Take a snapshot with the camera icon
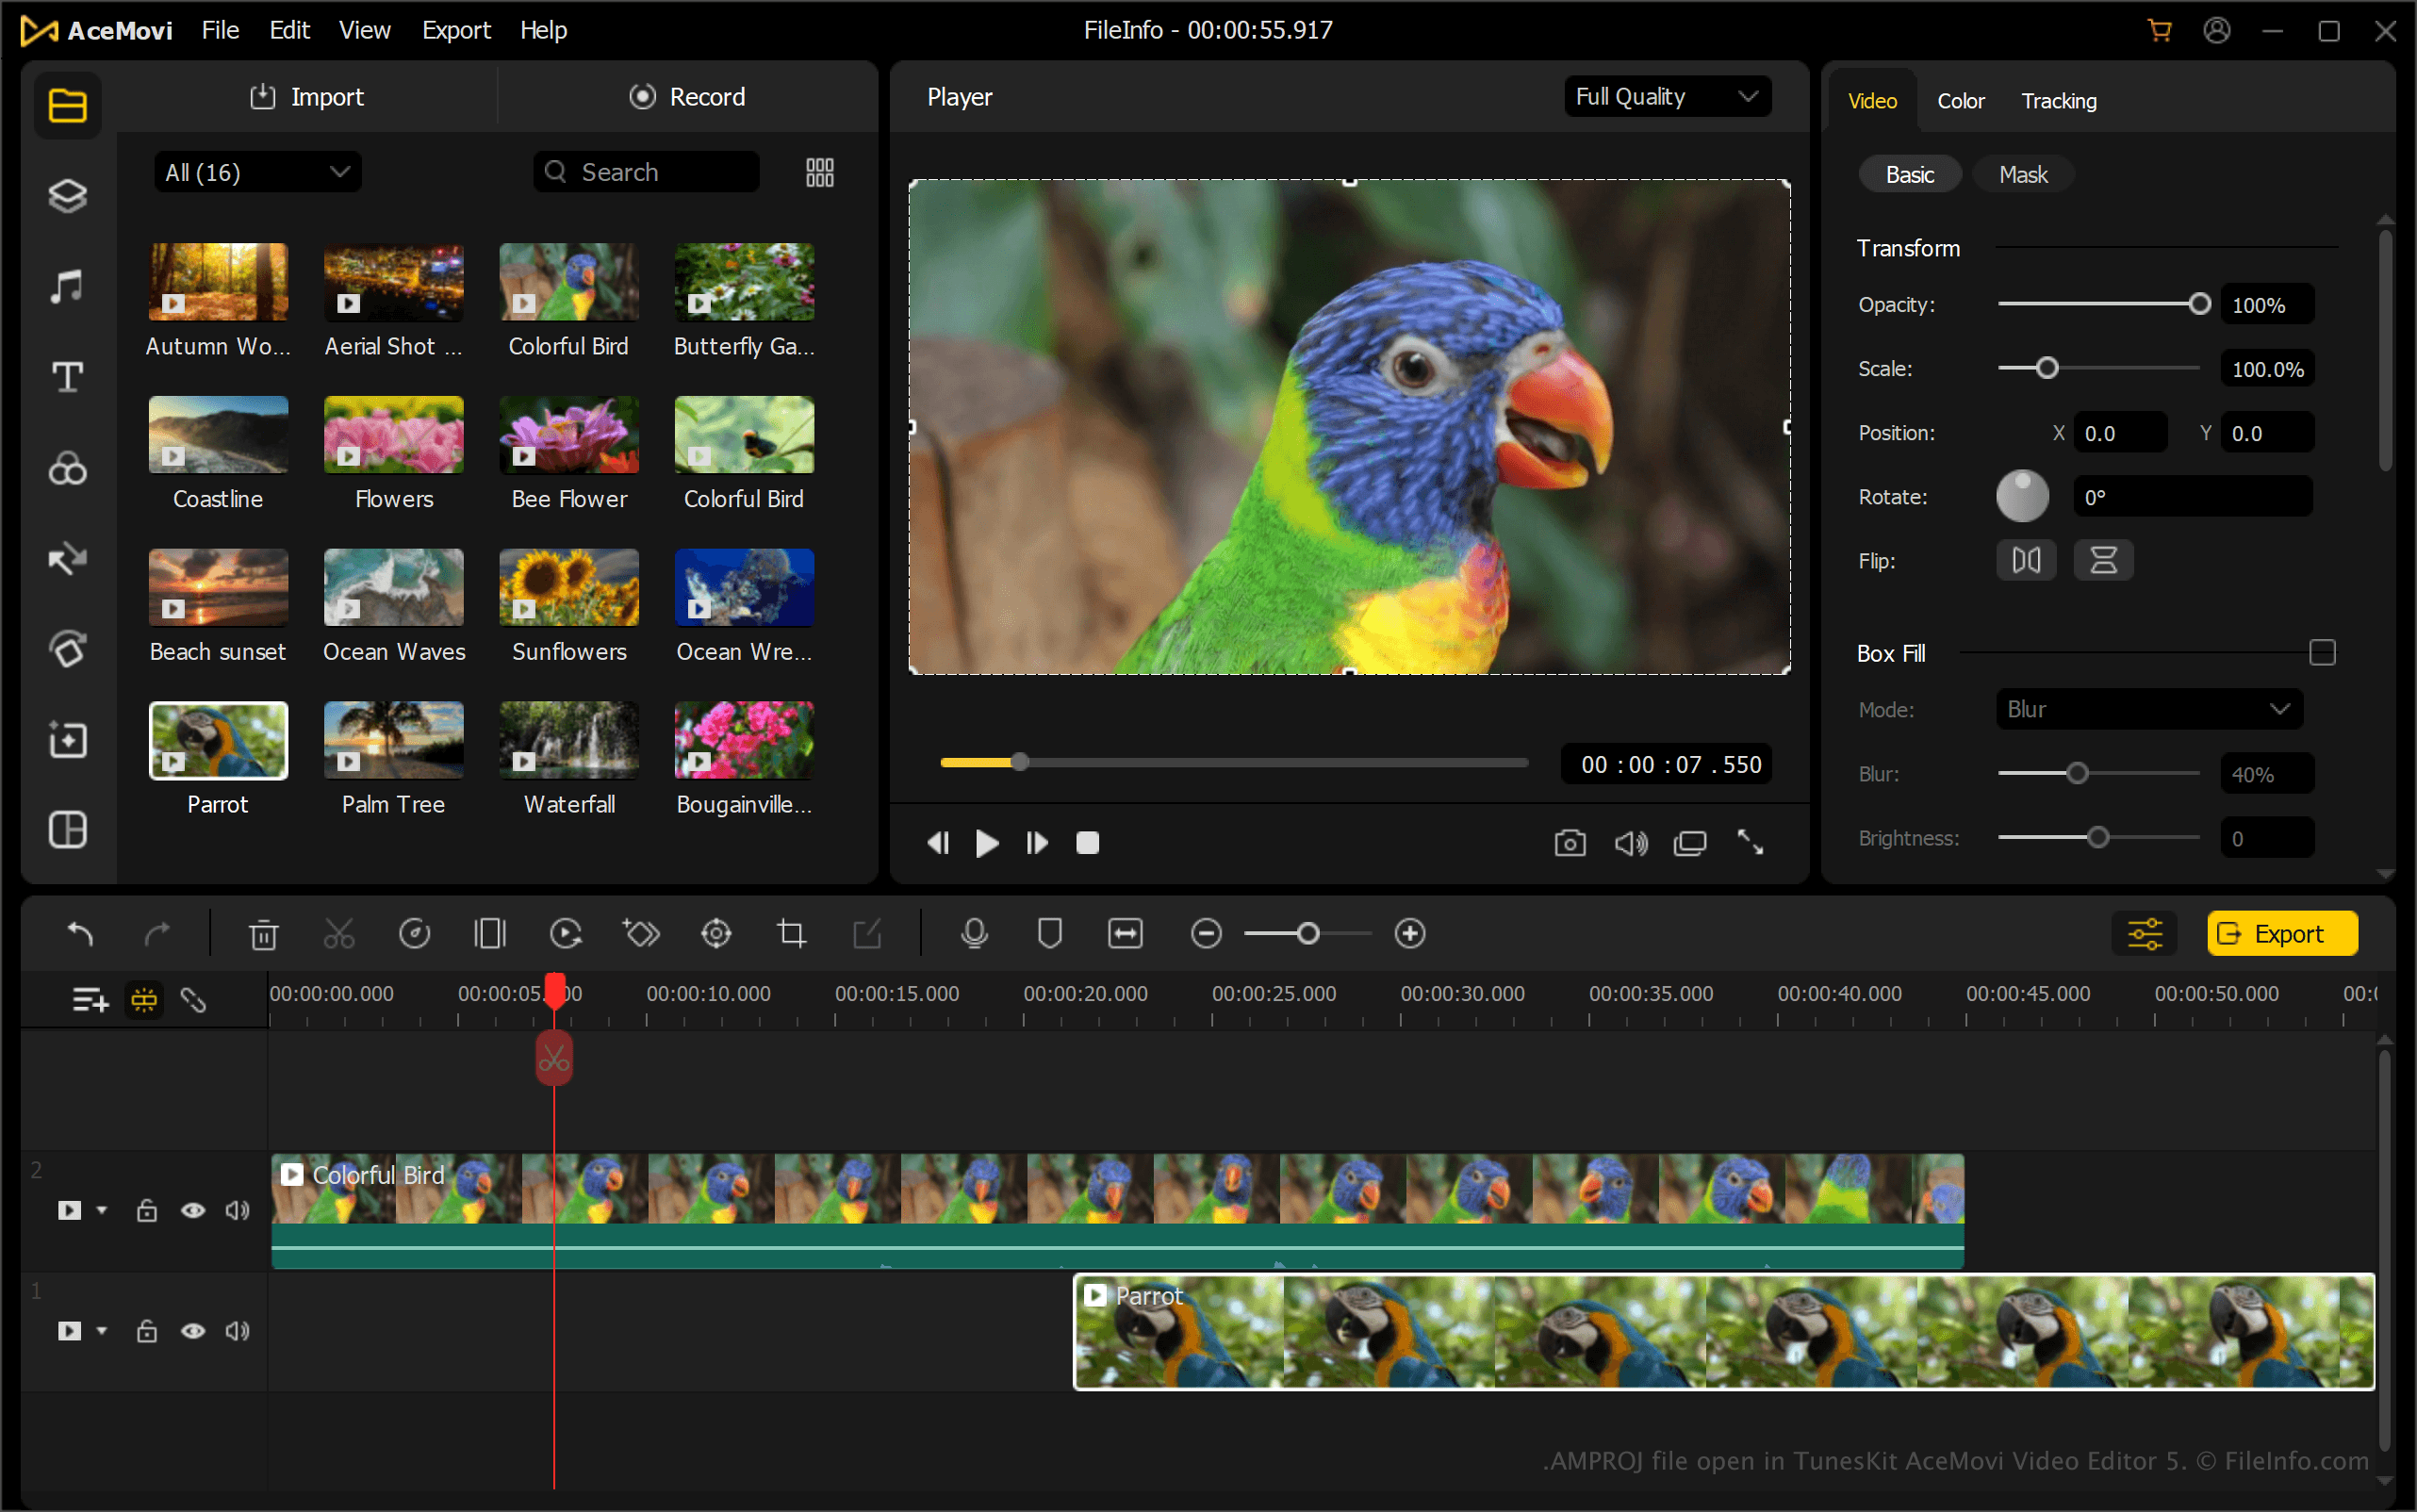Screen dimensions: 2417x1512 (1569, 843)
